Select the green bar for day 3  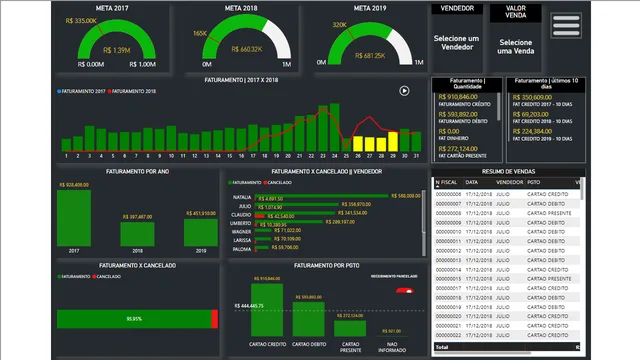89,138
